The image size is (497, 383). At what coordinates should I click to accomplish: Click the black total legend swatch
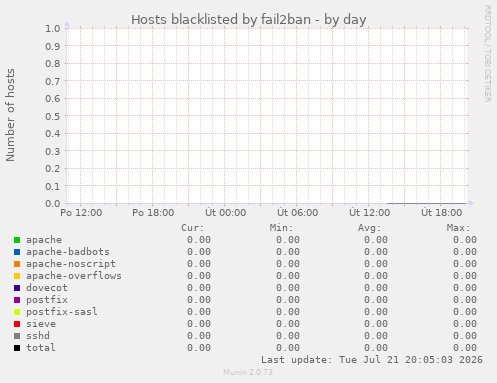pyautogui.click(x=17, y=348)
